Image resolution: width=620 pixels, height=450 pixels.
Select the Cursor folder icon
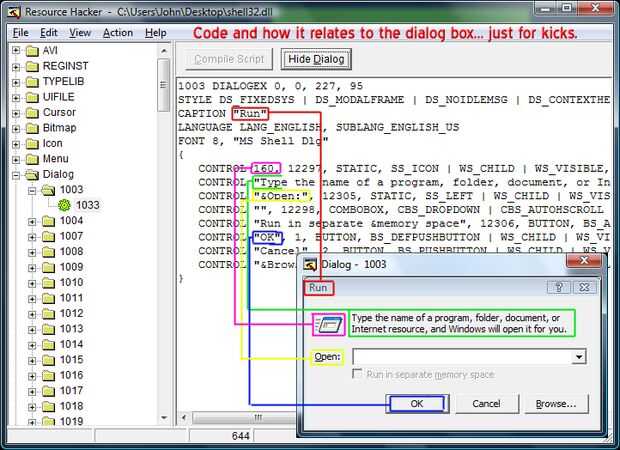(x=32, y=113)
